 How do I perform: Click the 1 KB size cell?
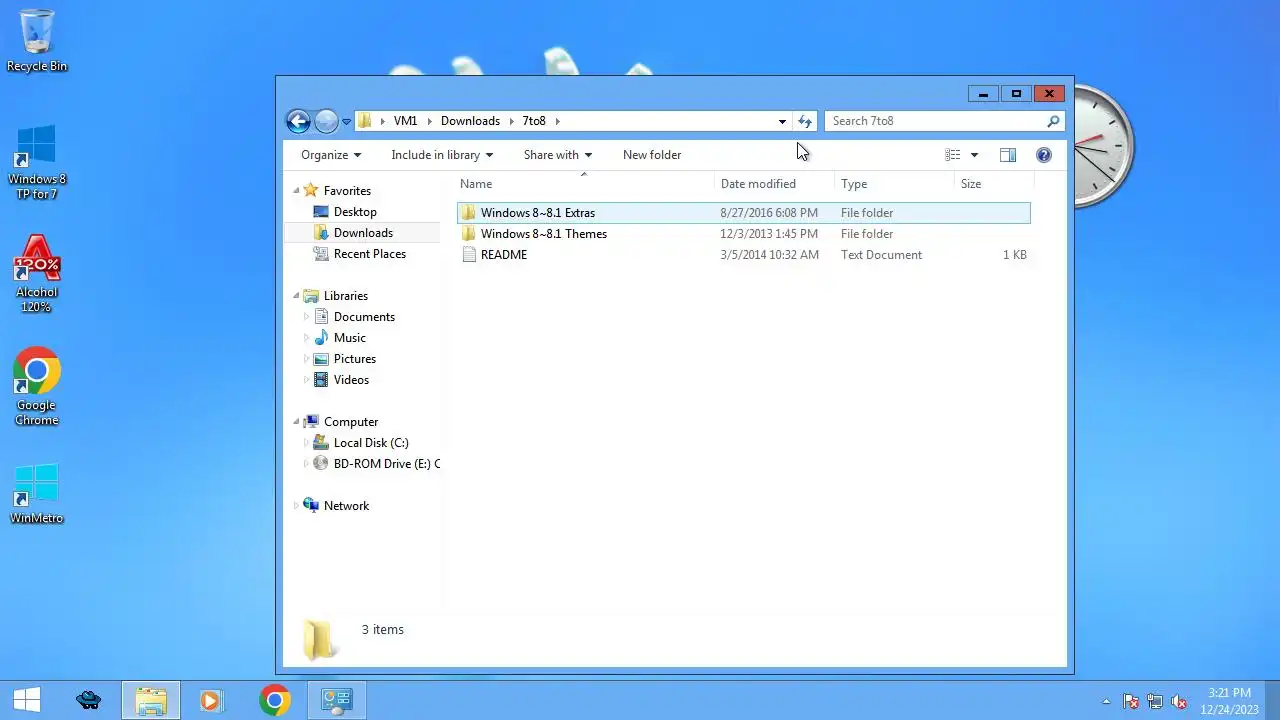[1015, 255]
